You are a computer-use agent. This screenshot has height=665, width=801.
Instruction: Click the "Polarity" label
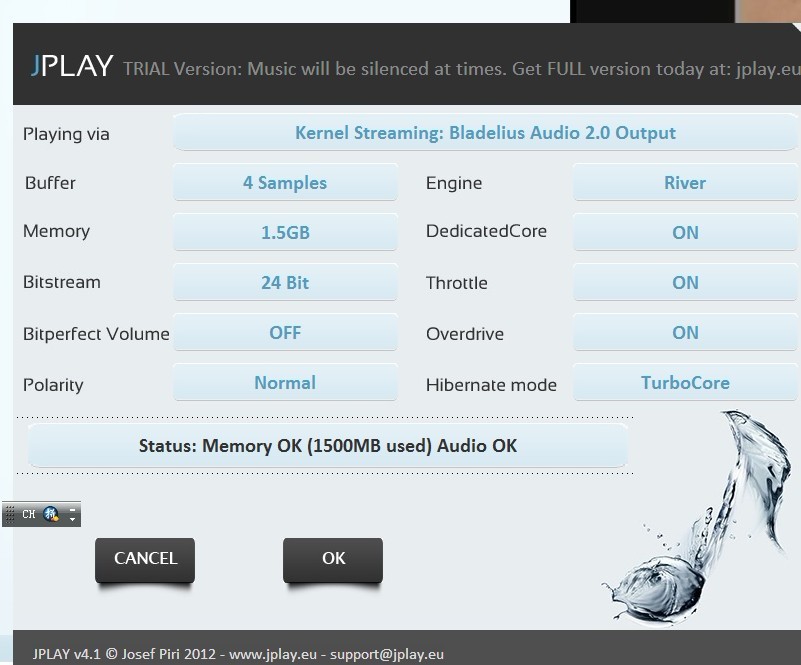pyautogui.click(x=53, y=385)
